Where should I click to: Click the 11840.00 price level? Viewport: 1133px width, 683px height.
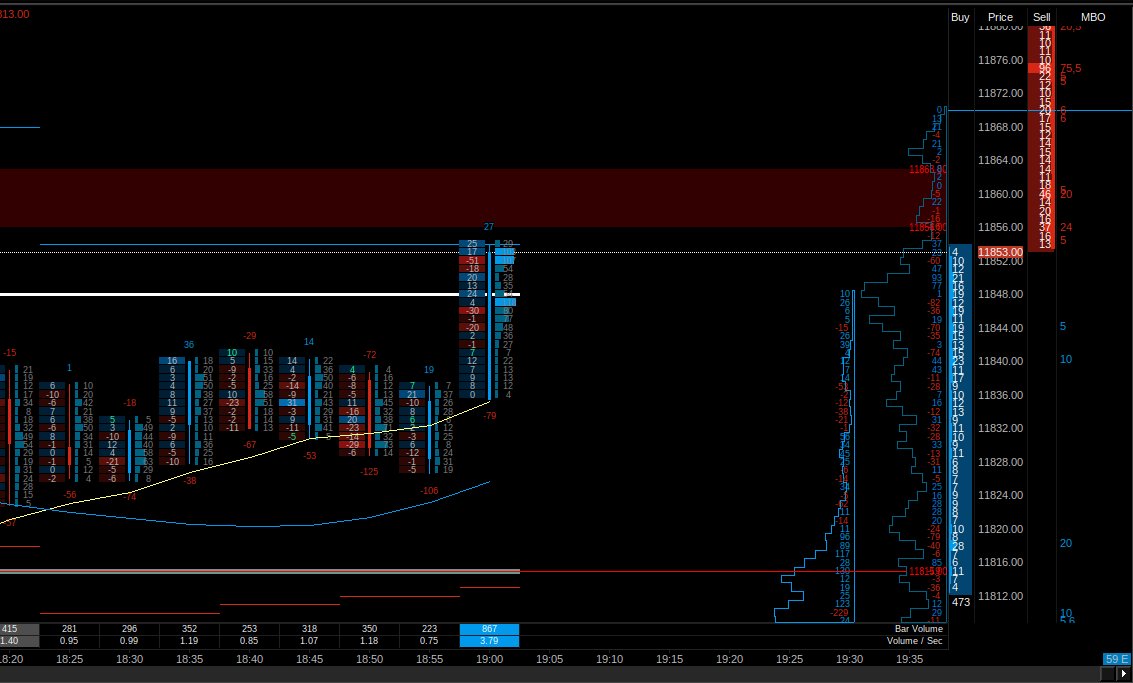pyautogui.click(x=1001, y=361)
